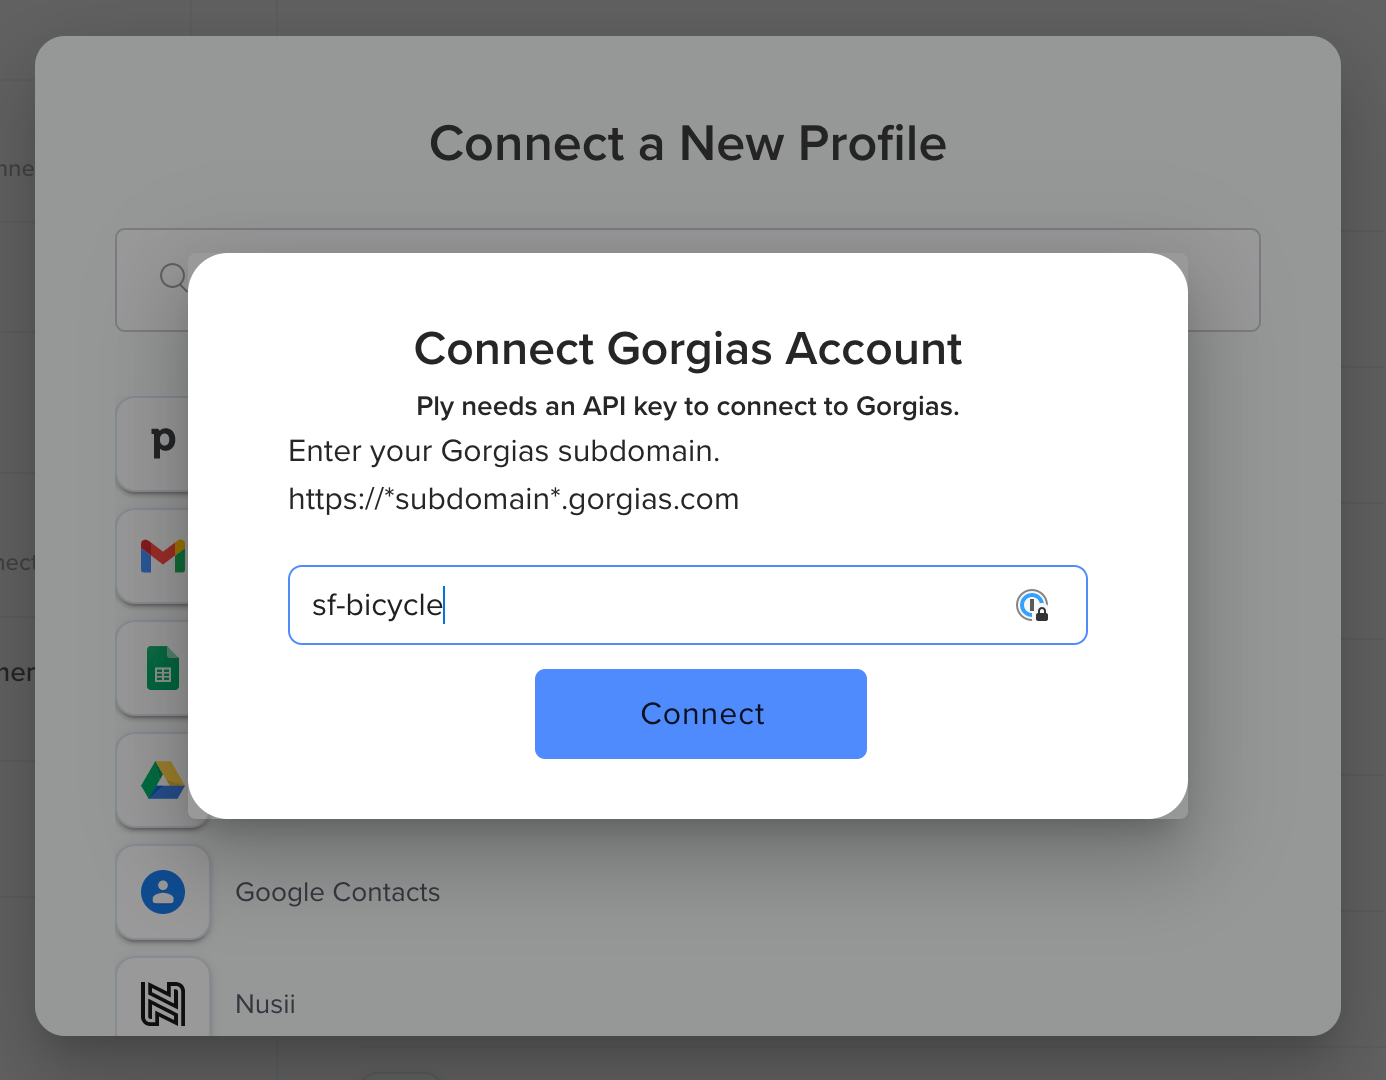Screen dimensions: 1386x1080
Task: Click empty space right of the Nusii row
Action: click(x=800, y=1004)
